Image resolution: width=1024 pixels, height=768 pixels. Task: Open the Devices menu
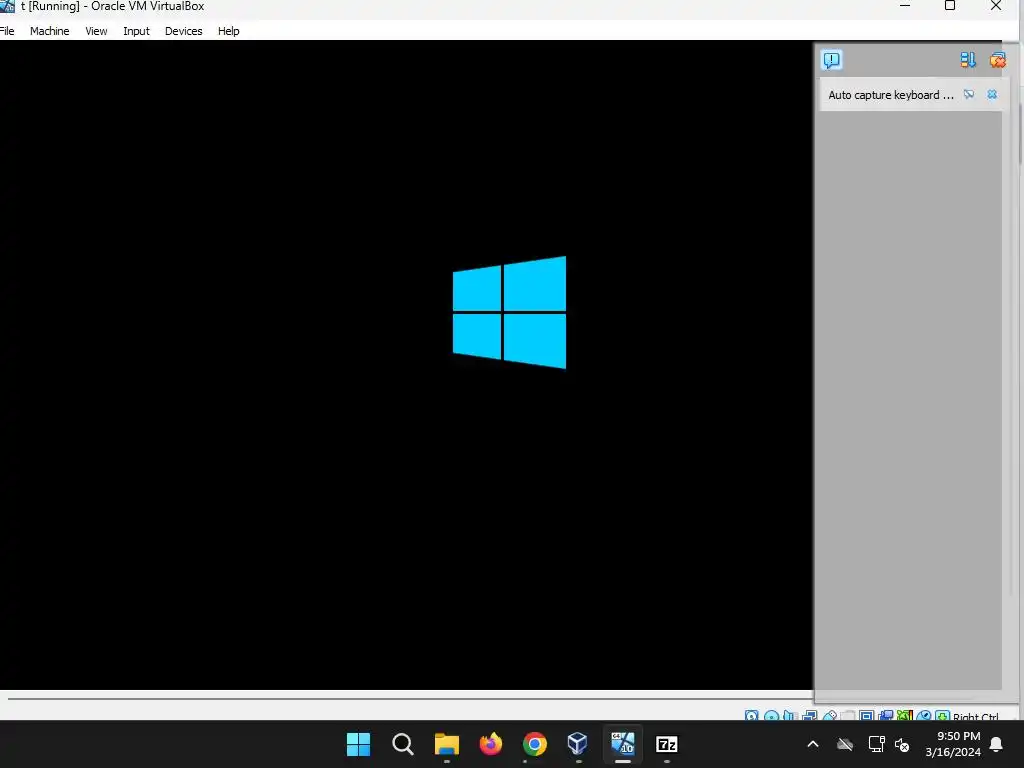184,31
